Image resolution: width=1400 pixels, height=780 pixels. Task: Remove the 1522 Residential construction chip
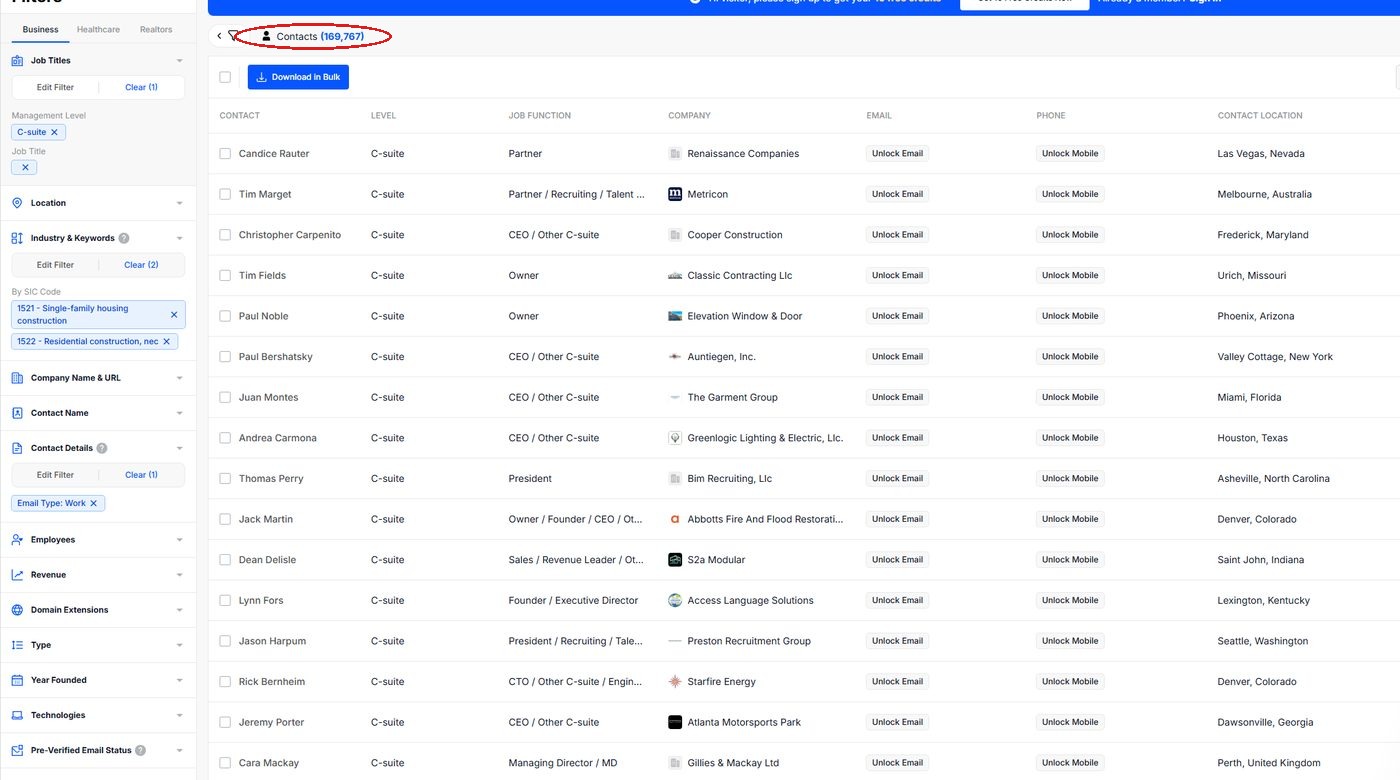tap(167, 341)
